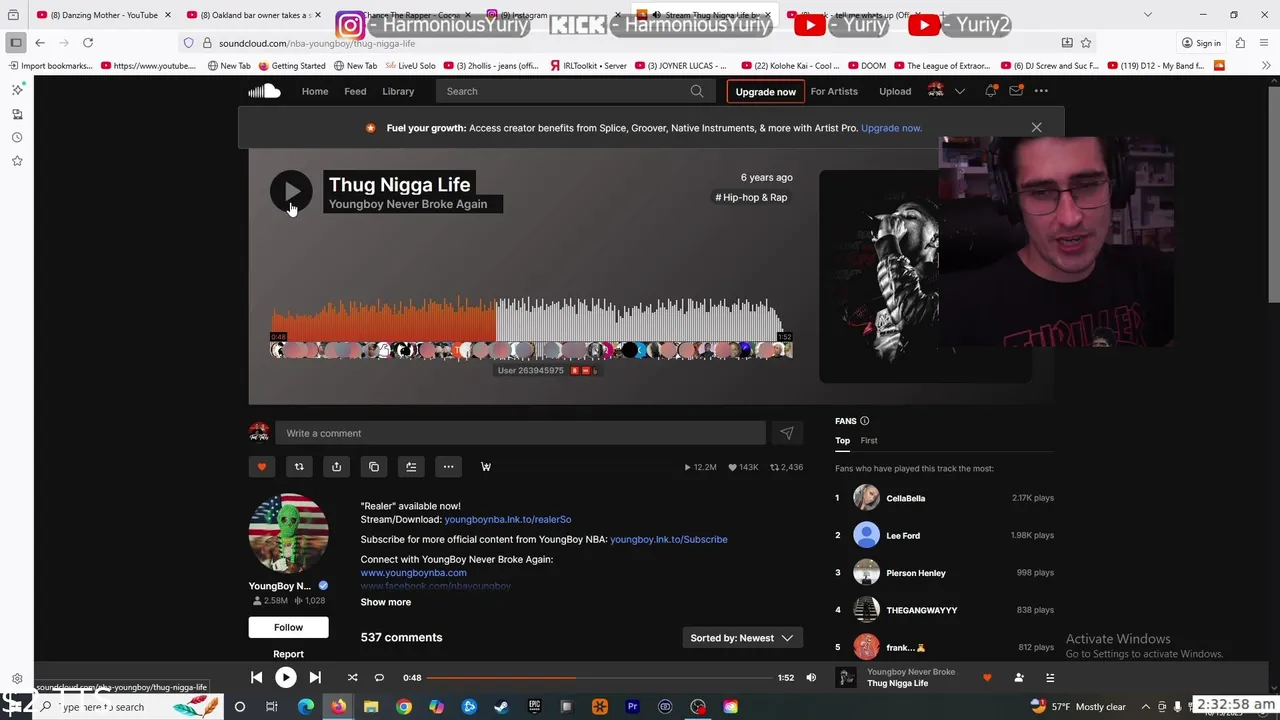
Task: Copy the track link
Action: coord(374,467)
